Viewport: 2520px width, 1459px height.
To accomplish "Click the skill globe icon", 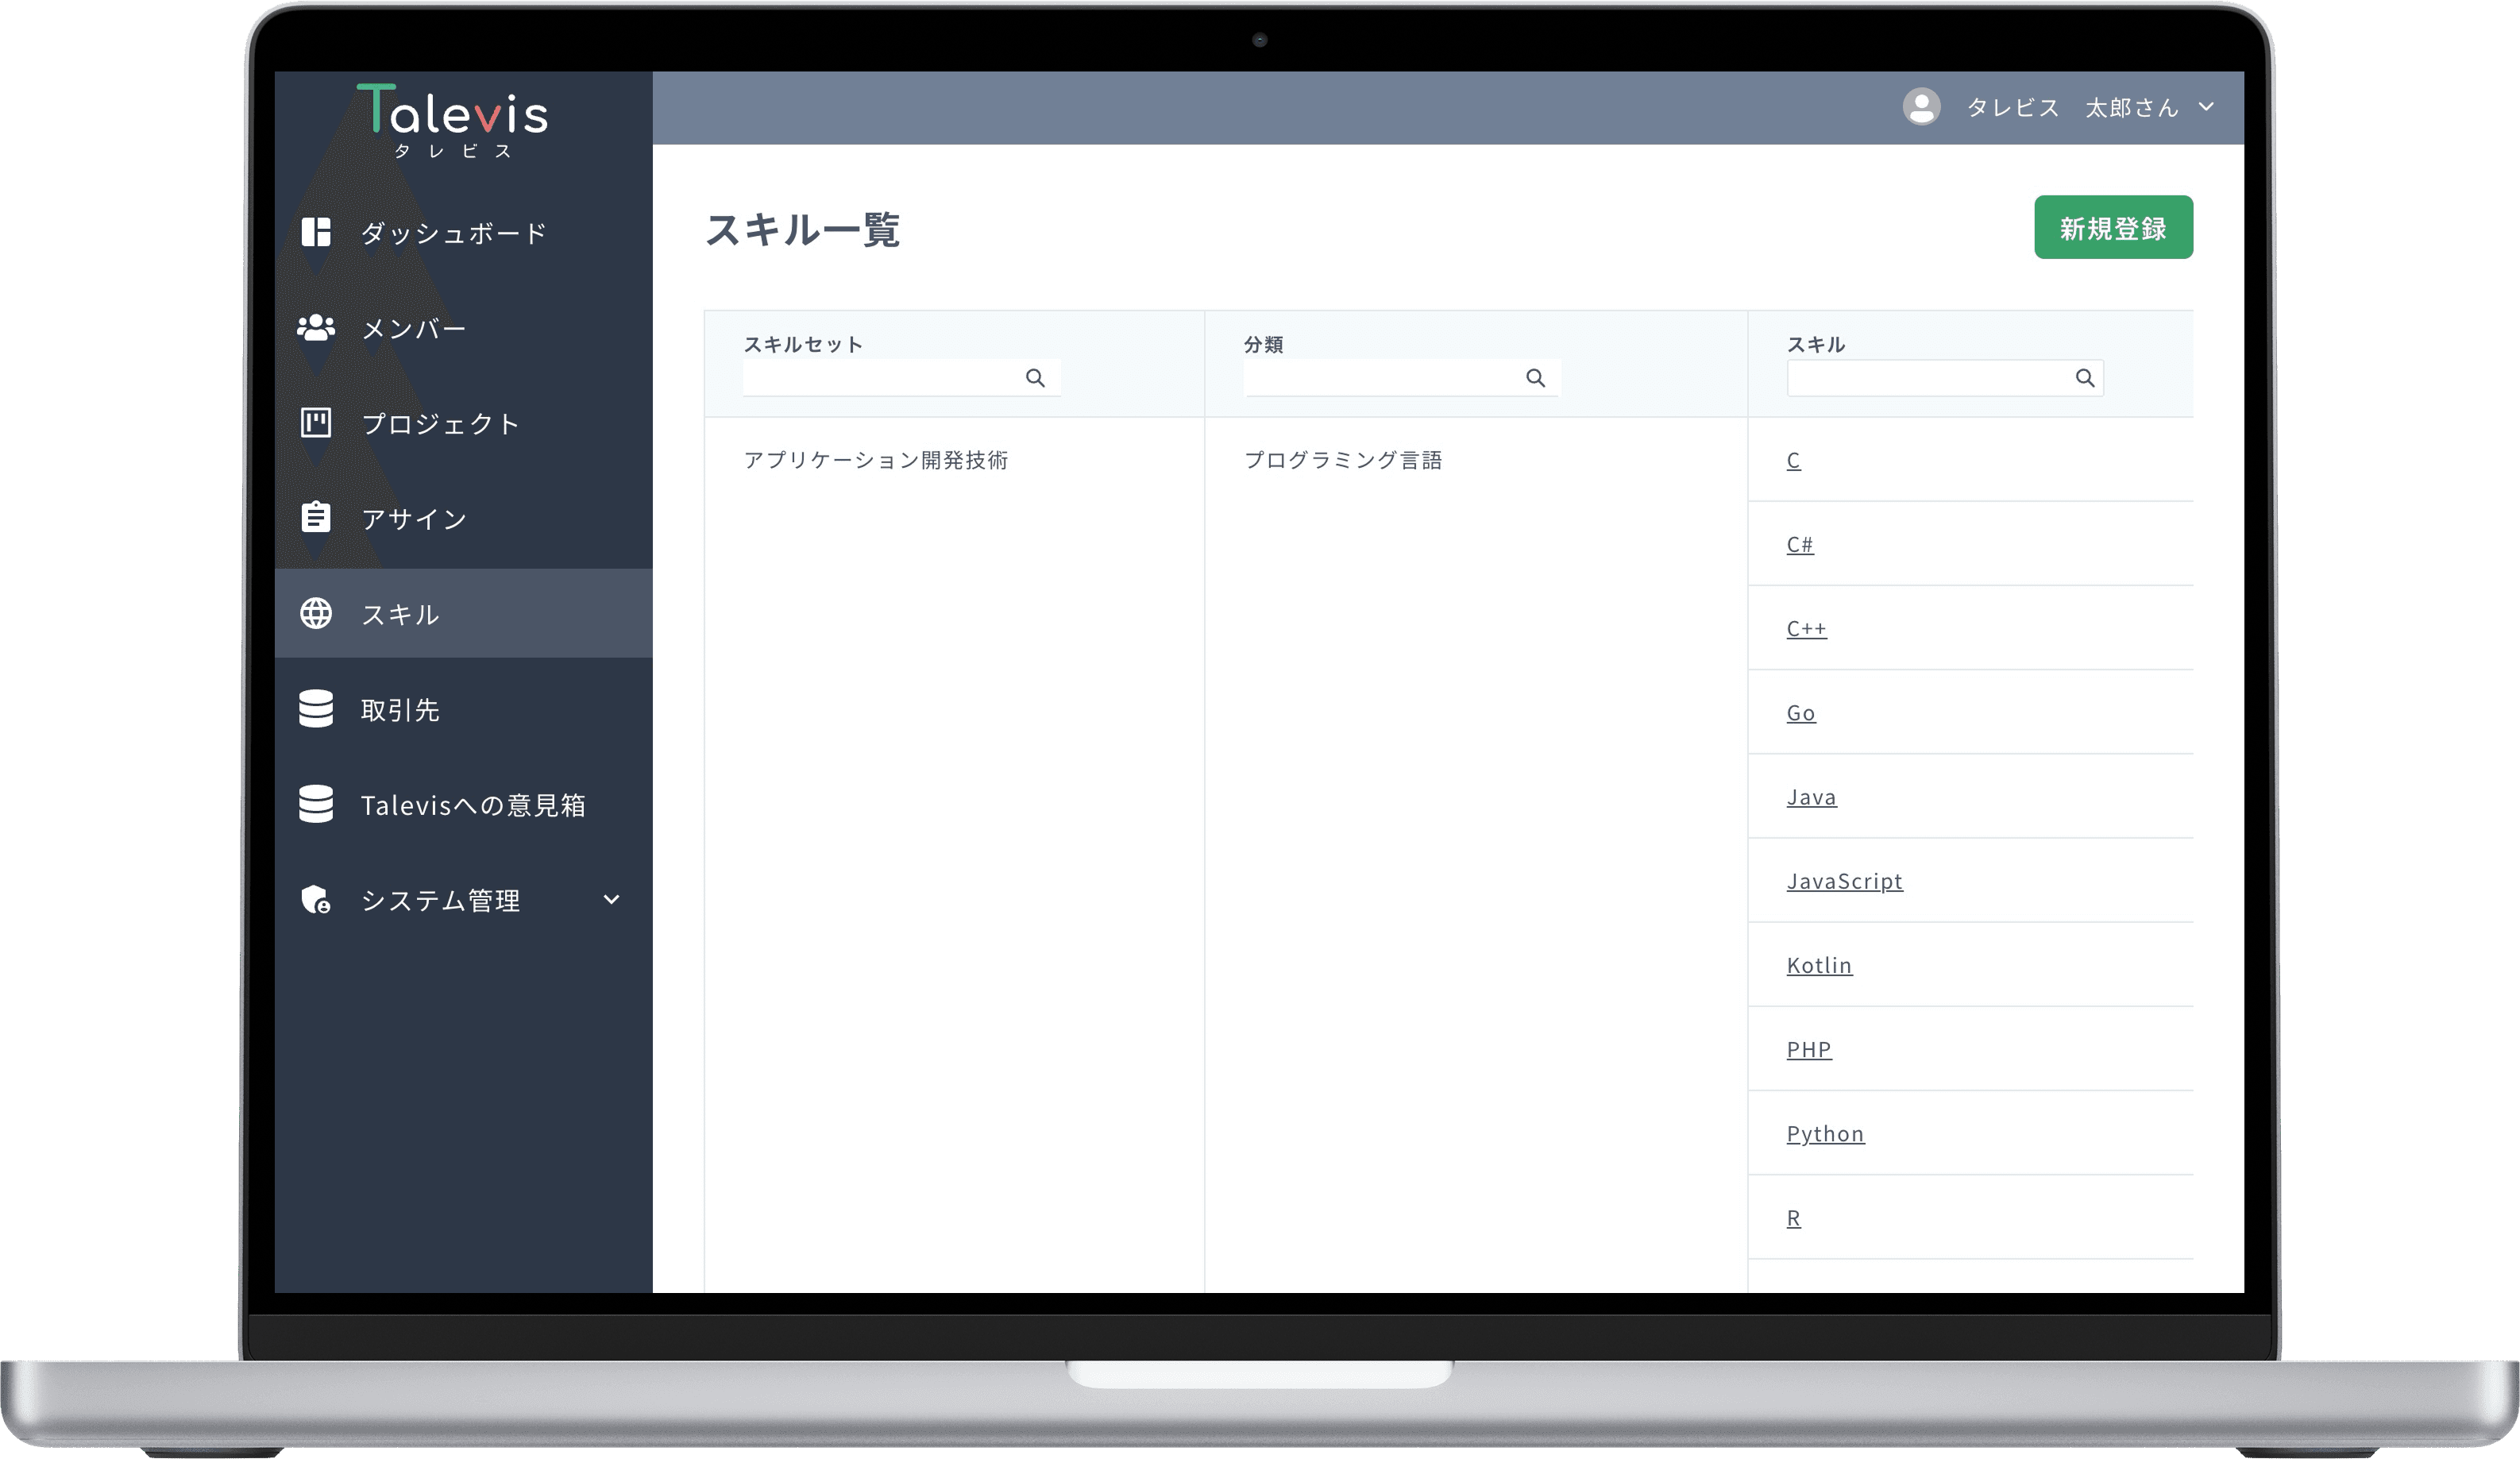I will 316,613.
